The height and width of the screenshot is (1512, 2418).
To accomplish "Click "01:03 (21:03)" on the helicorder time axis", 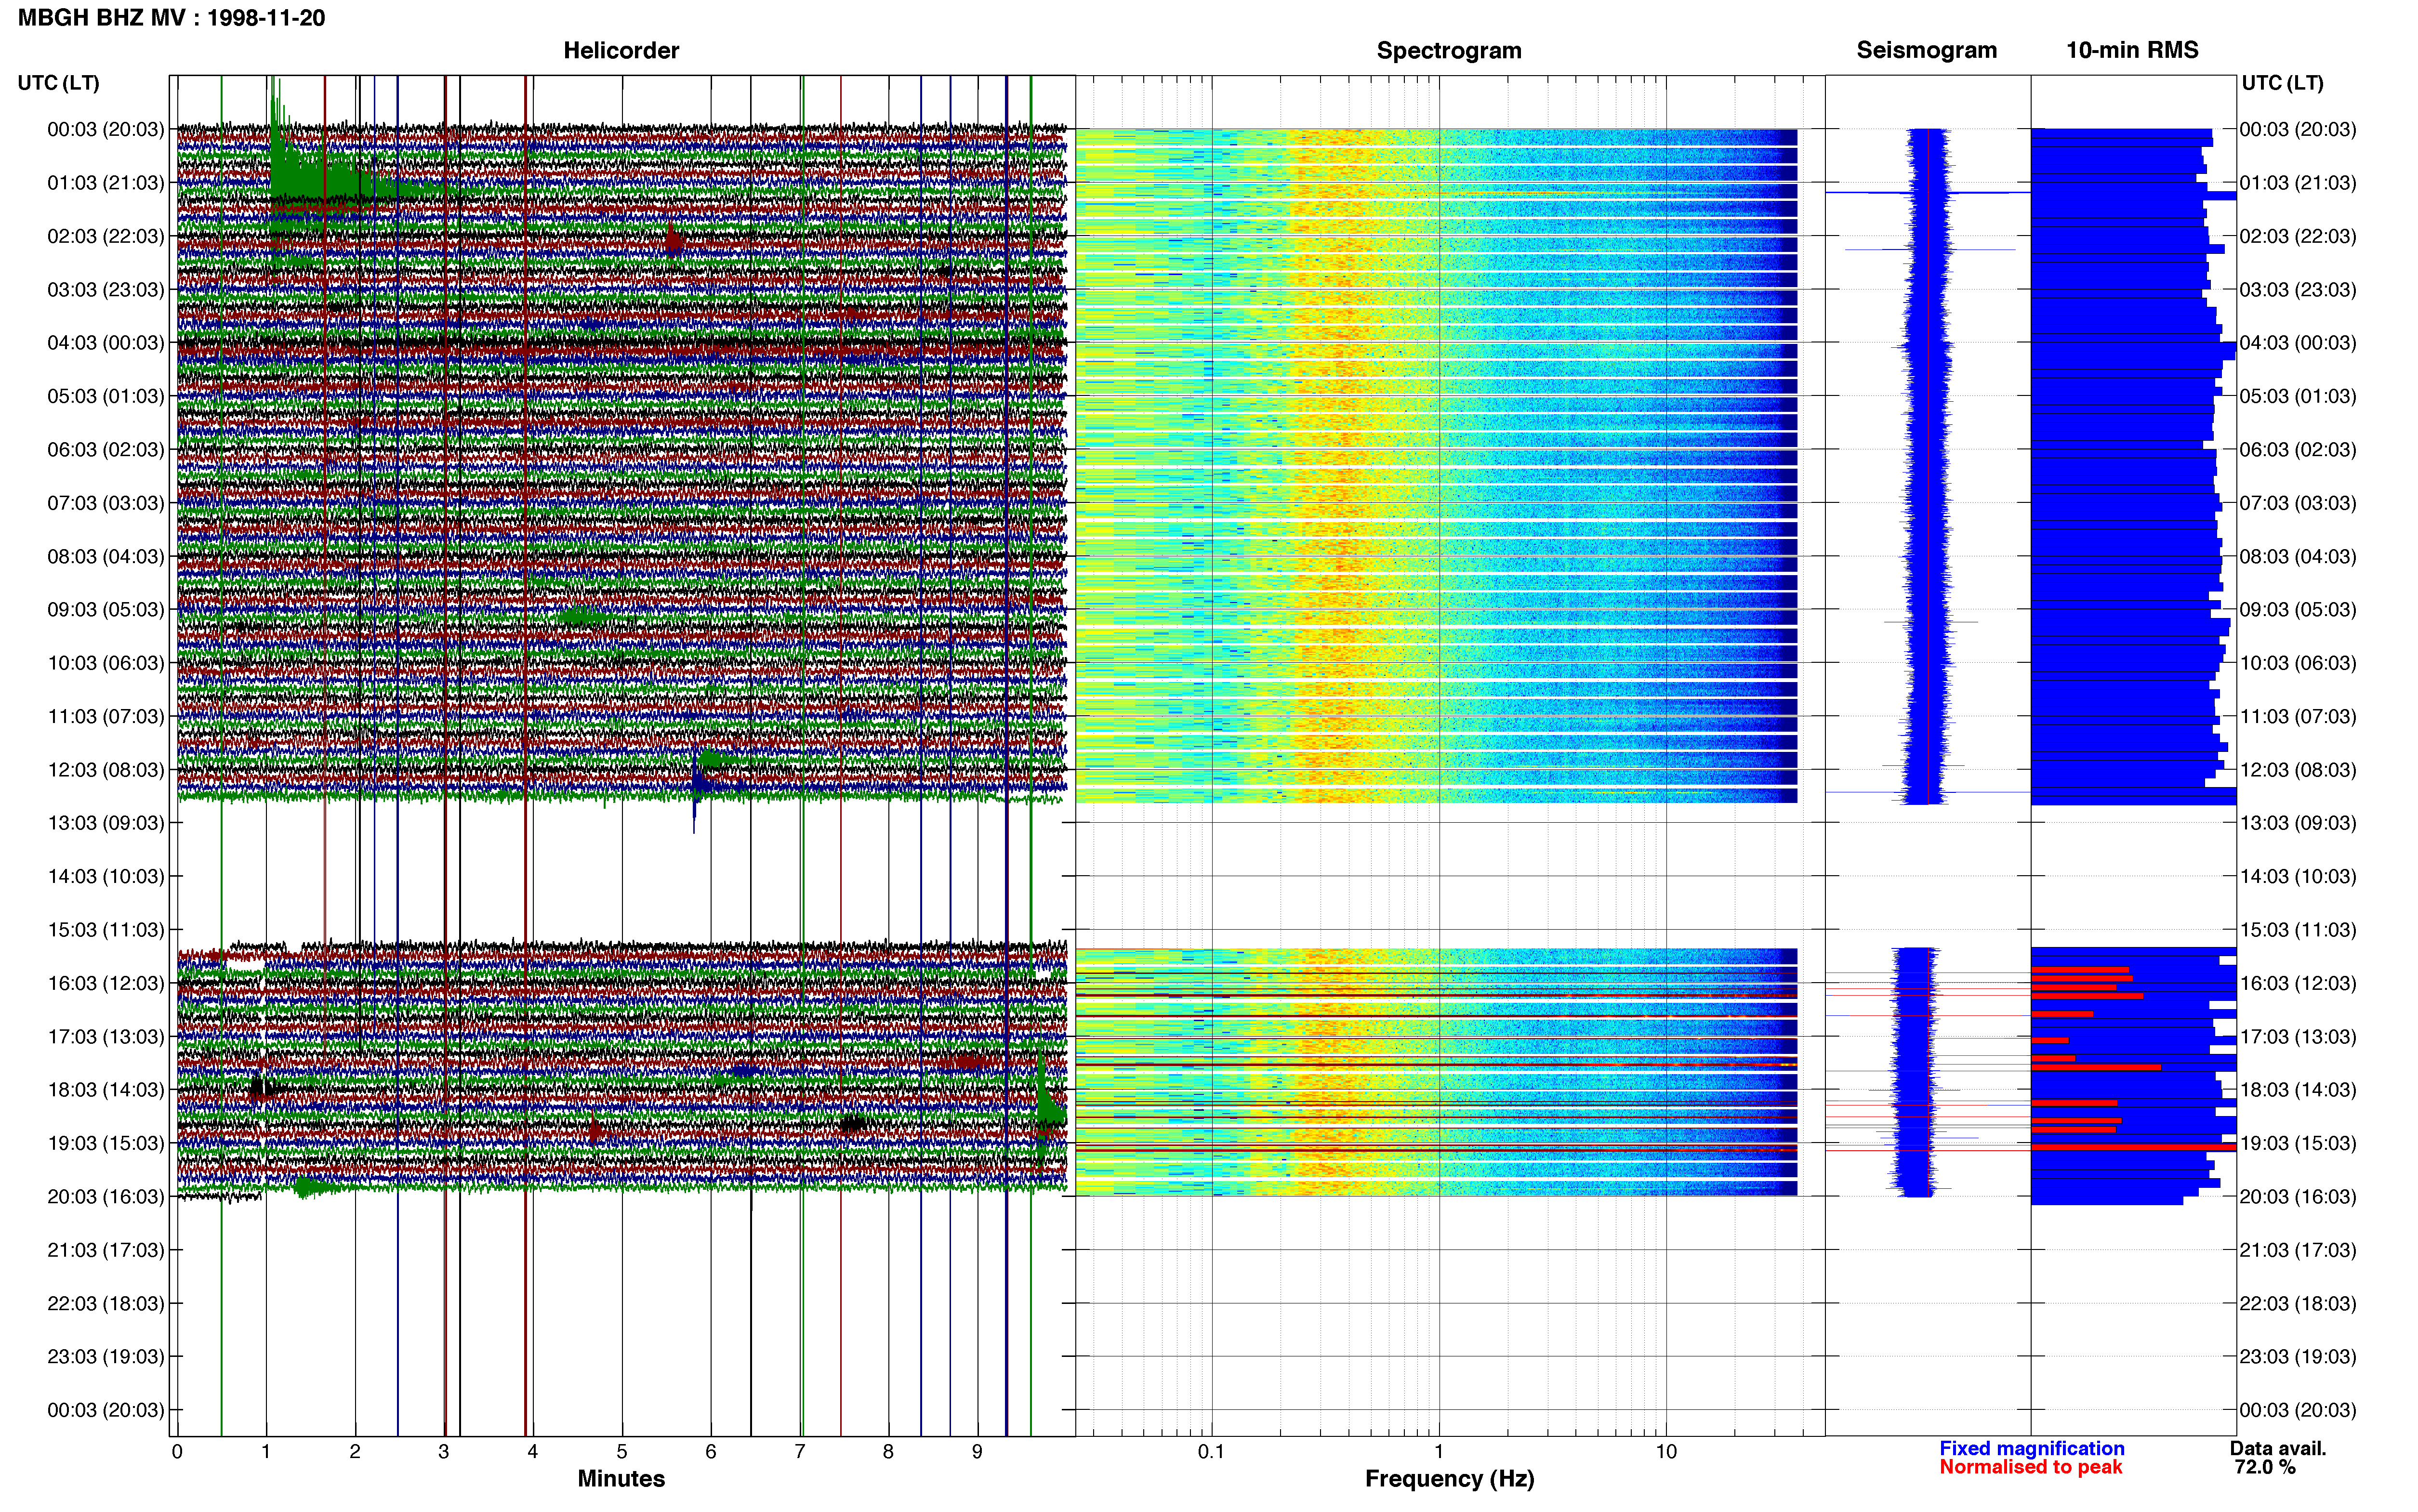I will pos(105,183).
